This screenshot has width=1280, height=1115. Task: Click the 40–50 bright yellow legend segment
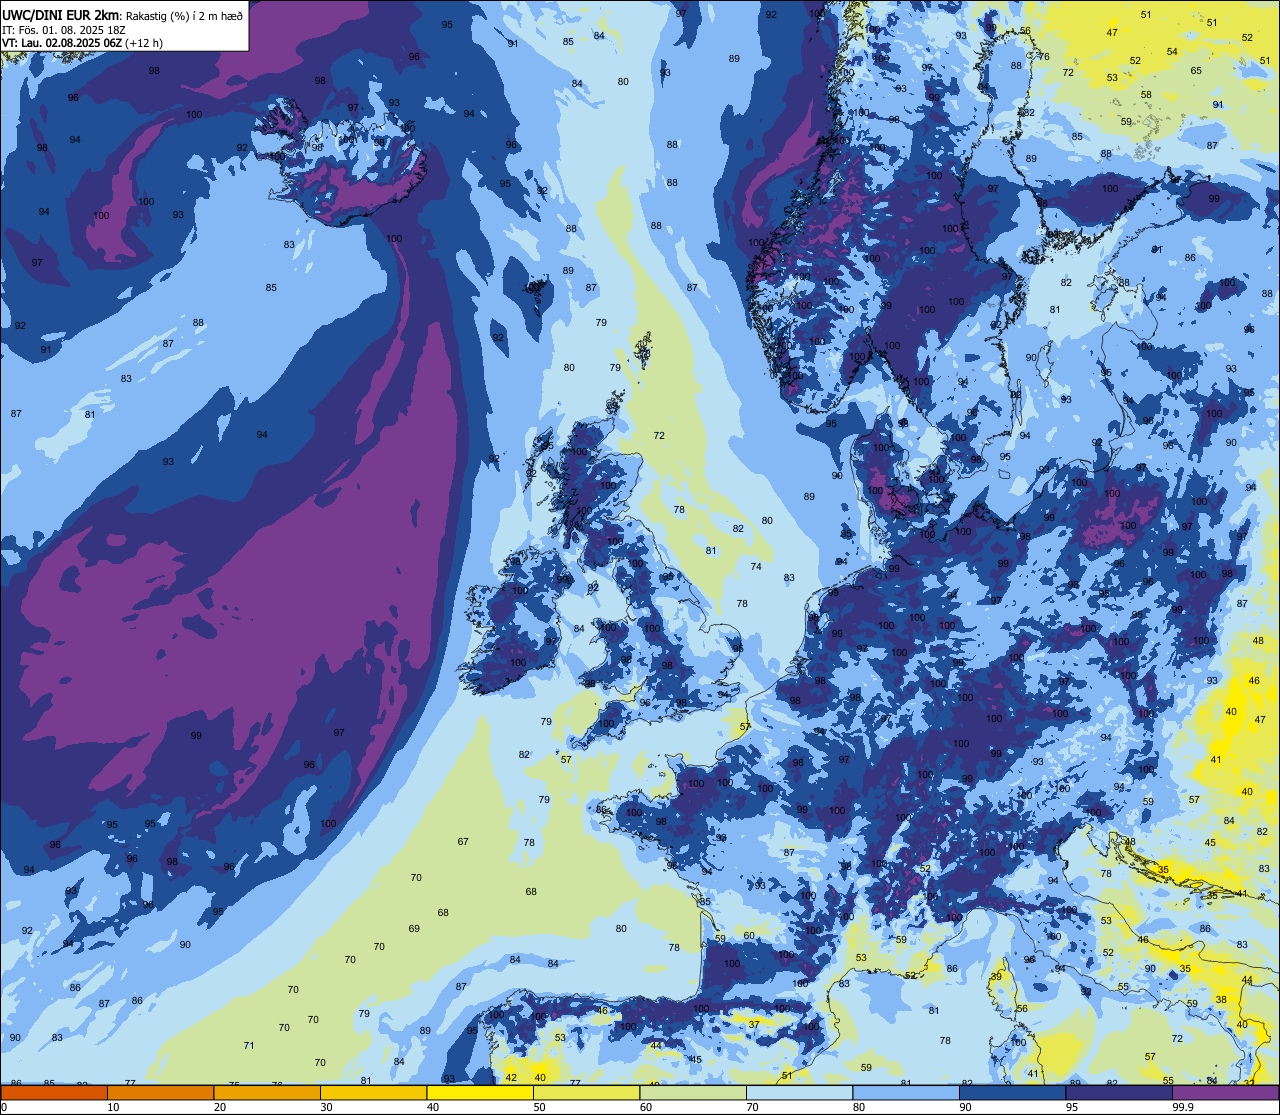(480, 1093)
